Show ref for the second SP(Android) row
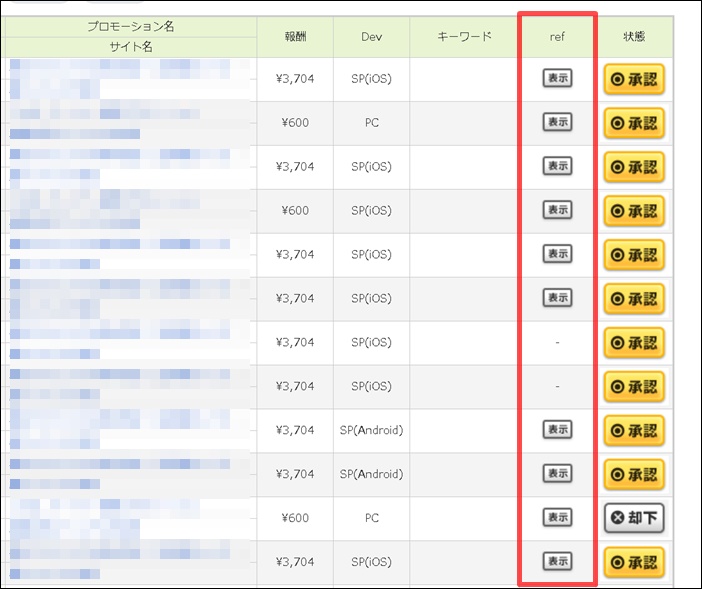Screen dimensions: 702x589 coord(557,473)
